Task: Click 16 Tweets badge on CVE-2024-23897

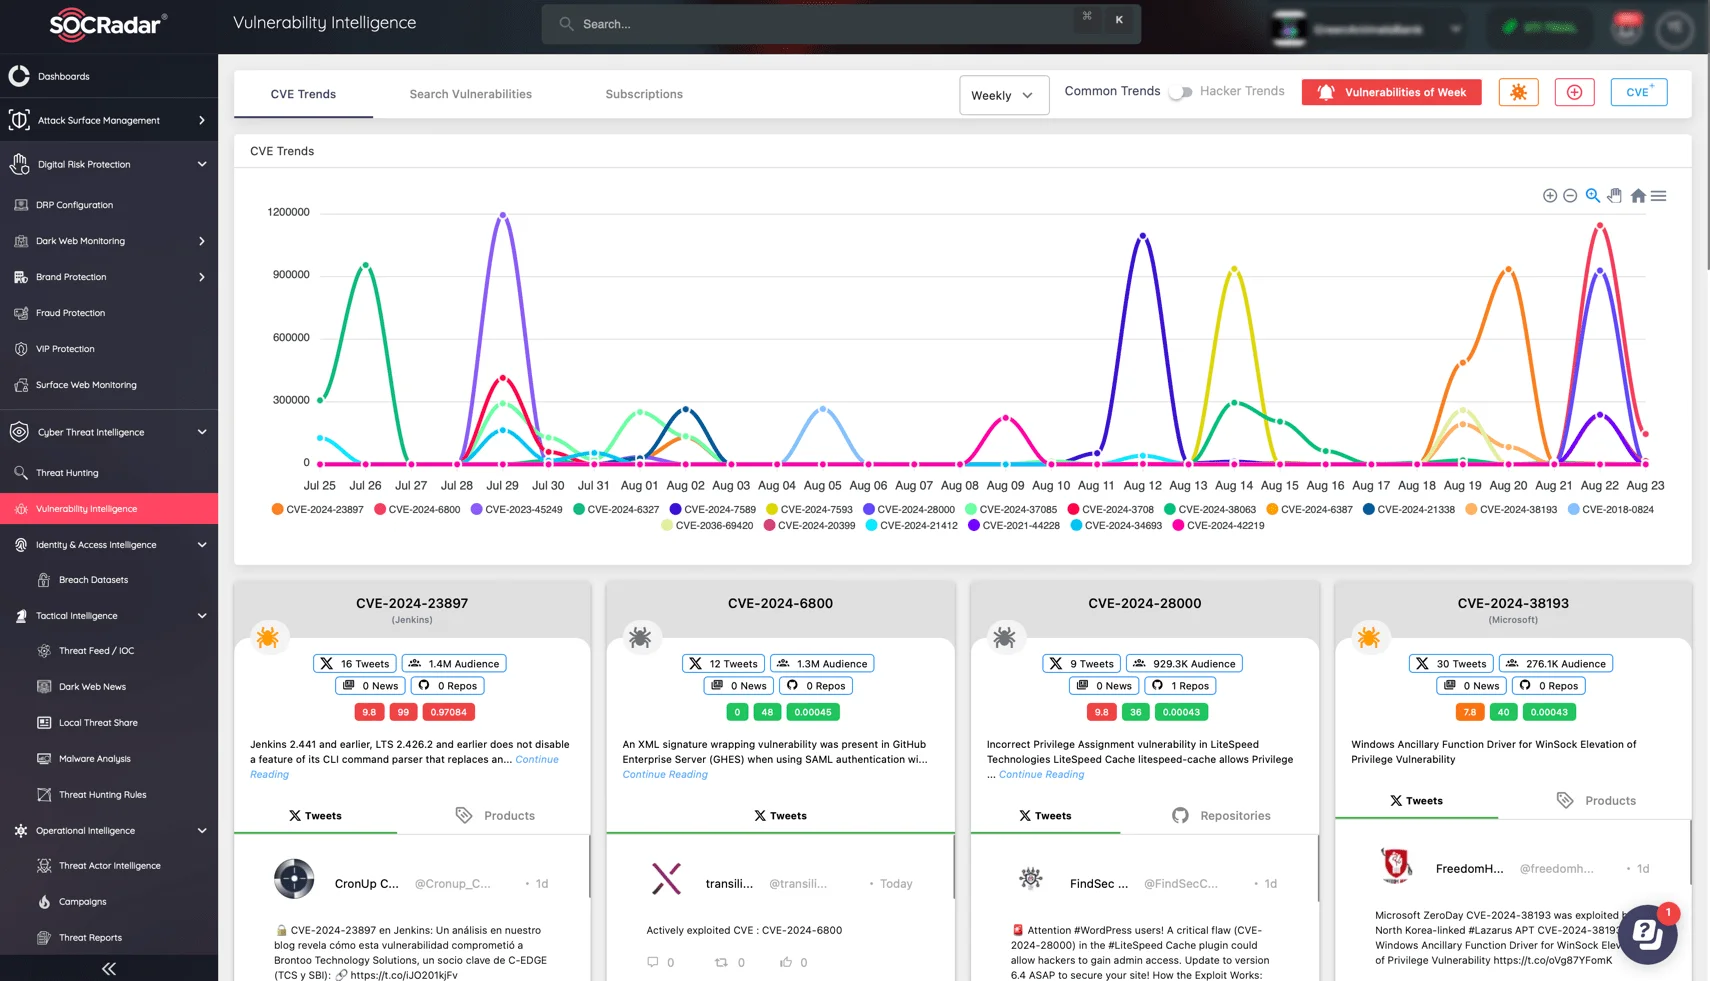Action: click(x=356, y=664)
